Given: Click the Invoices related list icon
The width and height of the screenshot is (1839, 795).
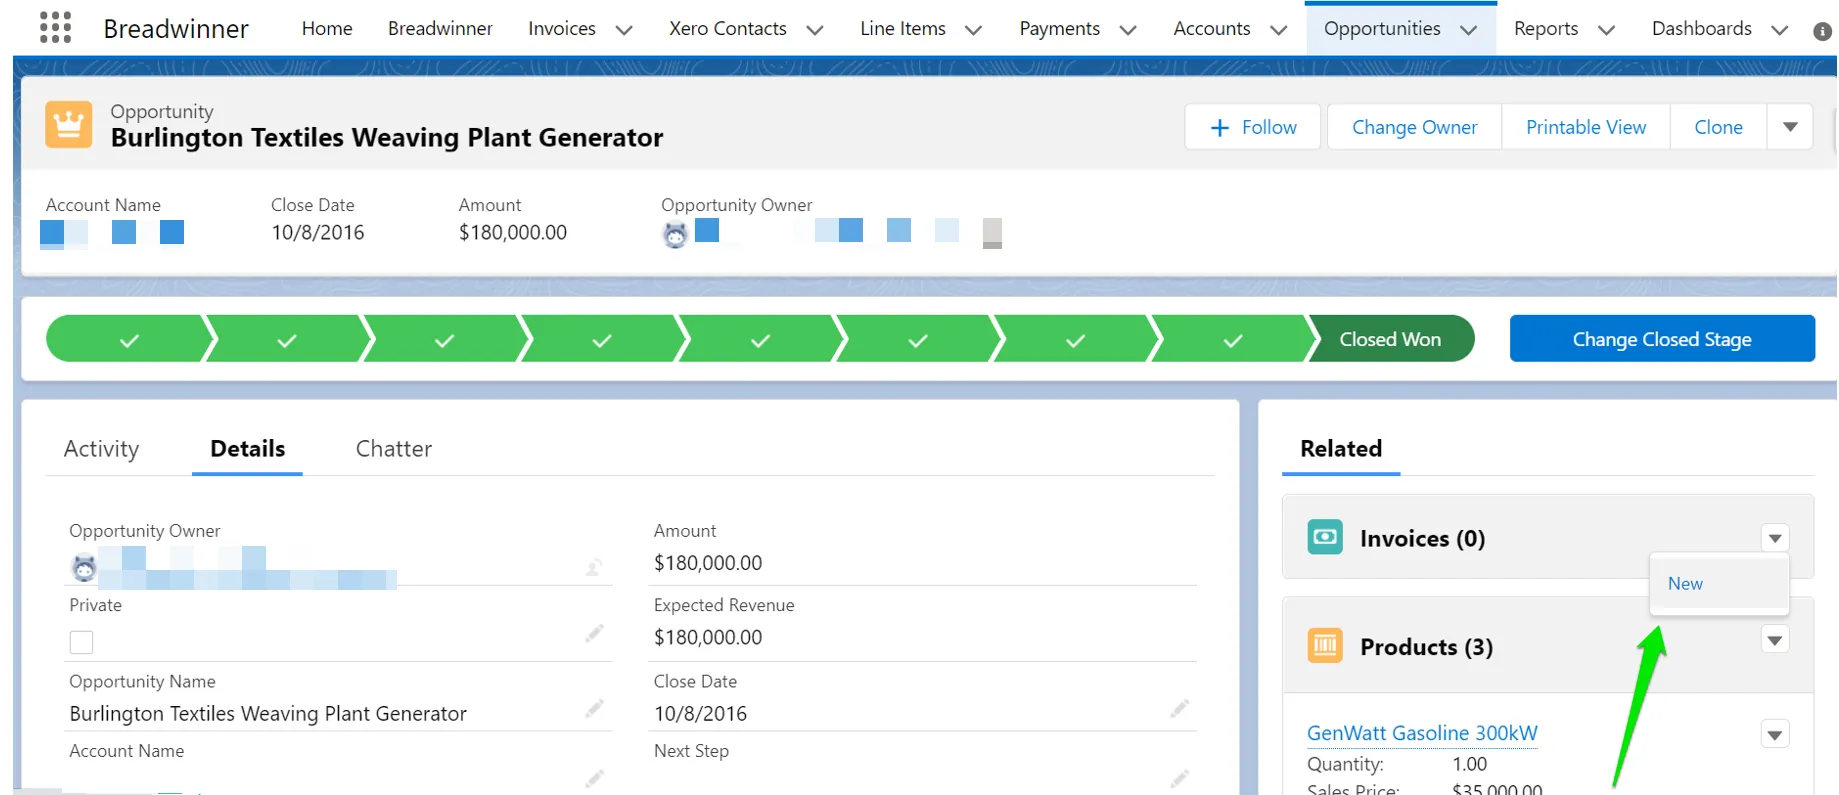Looking at the screenshot, I should pyautogui.click(x=1325, y=537).
